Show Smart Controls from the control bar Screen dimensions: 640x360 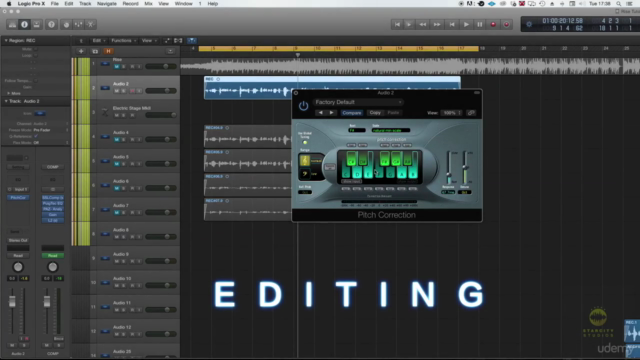[x=66, y=24]
